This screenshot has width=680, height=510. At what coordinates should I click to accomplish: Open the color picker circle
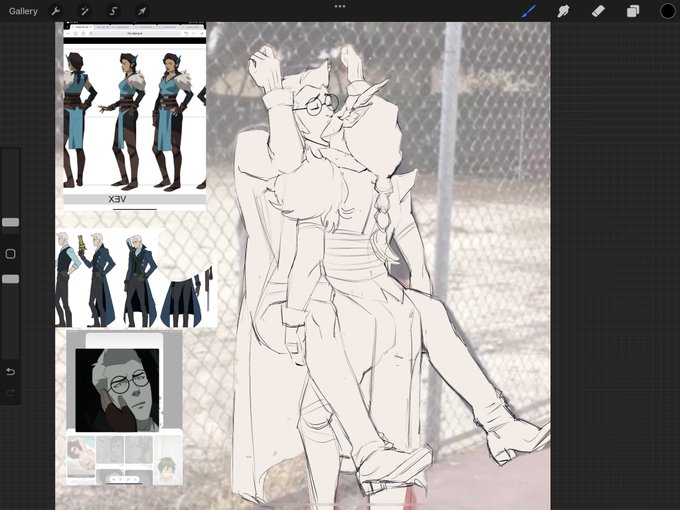point(667,11)
